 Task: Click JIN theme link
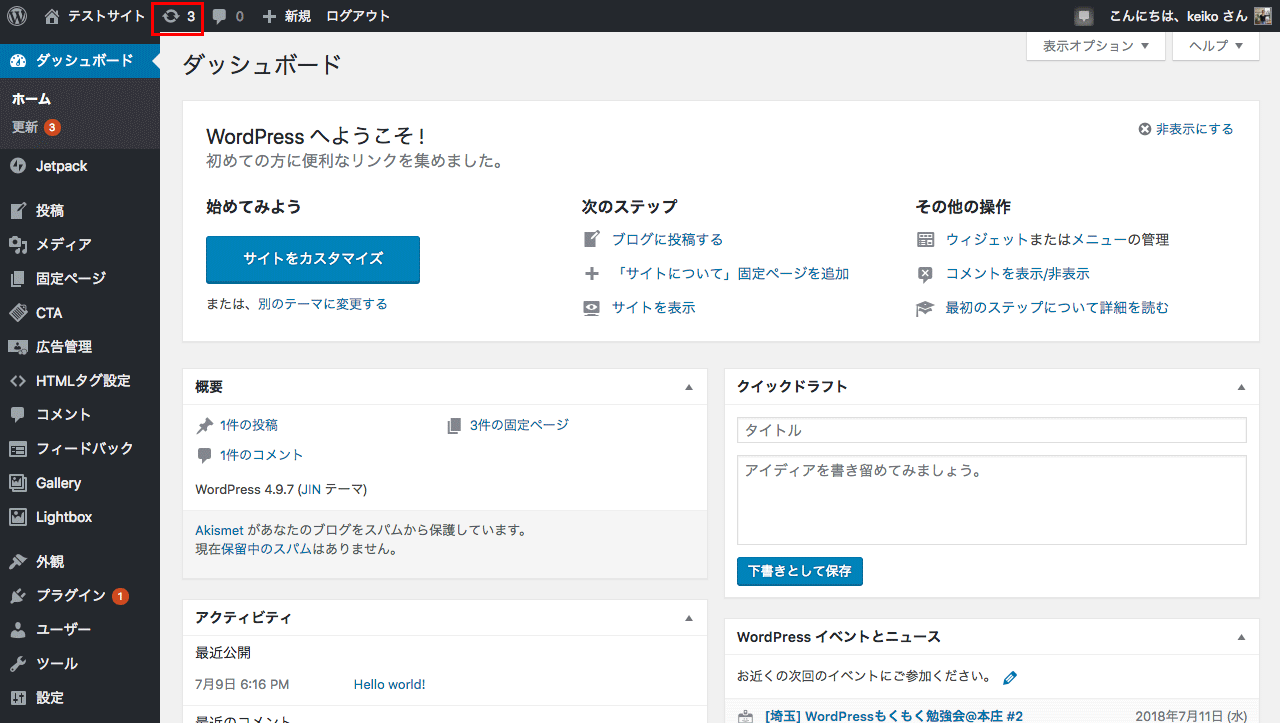pos(309,490)
